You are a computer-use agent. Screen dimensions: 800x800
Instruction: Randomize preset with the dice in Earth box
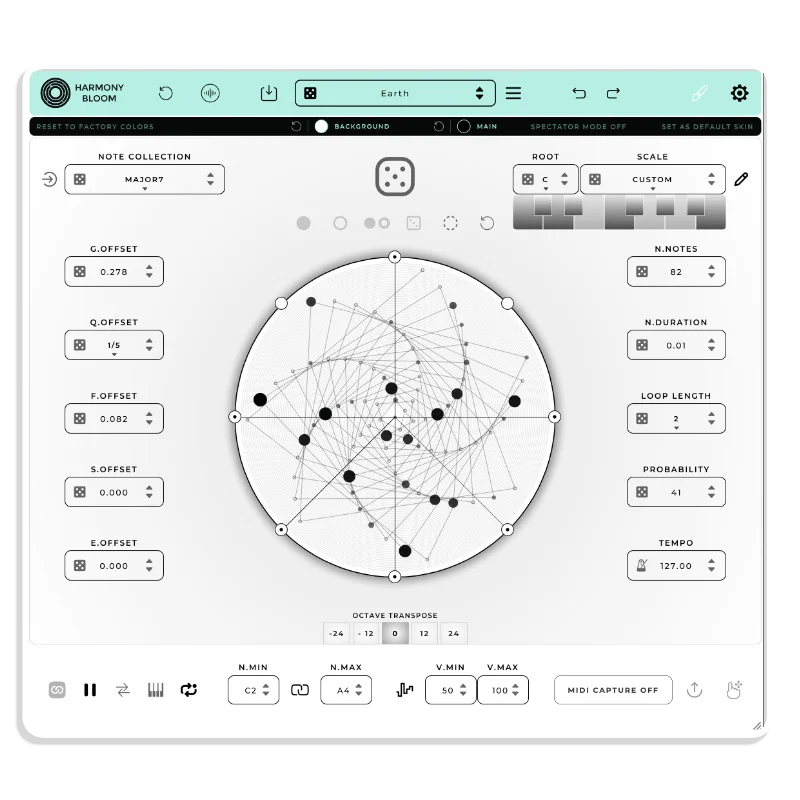[310, 93]
